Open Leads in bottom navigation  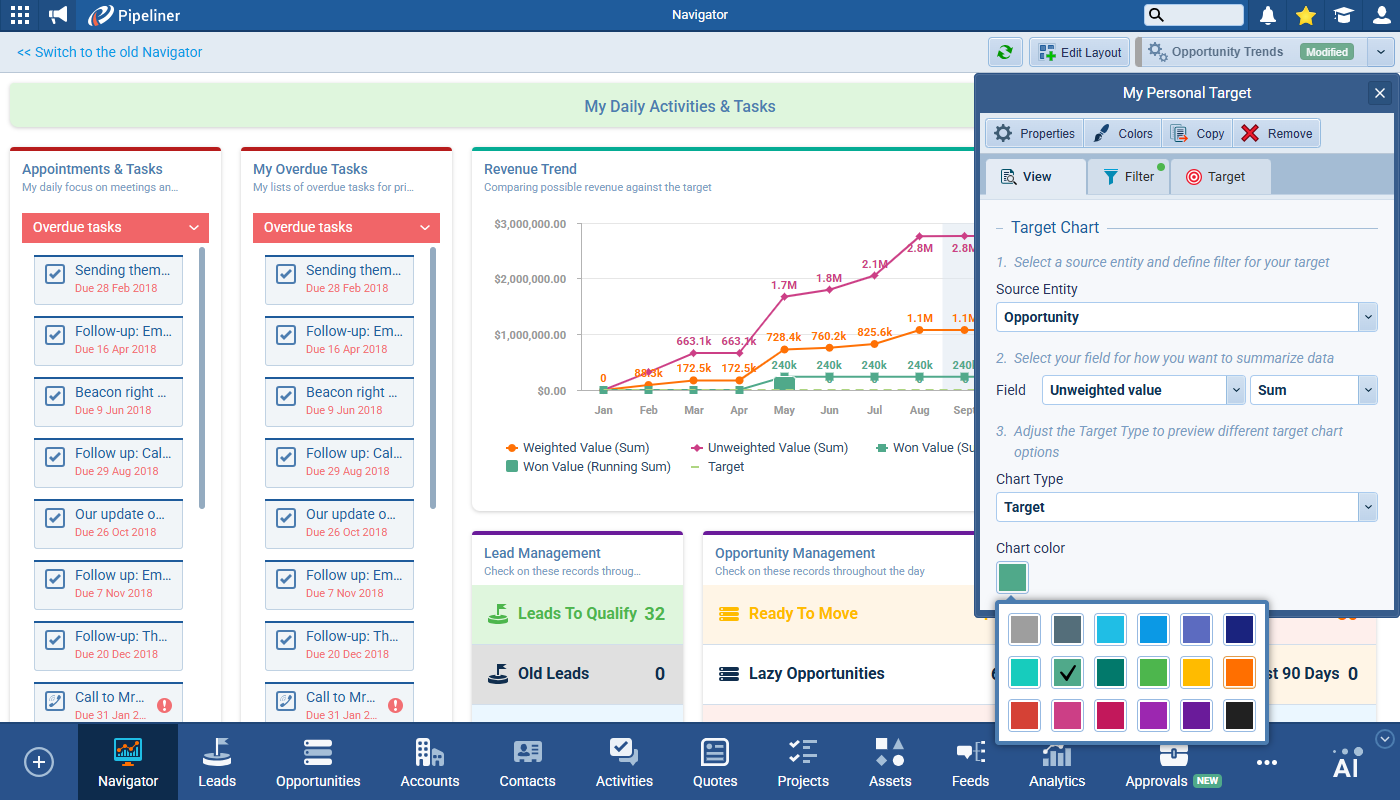(x=217, y=762)
